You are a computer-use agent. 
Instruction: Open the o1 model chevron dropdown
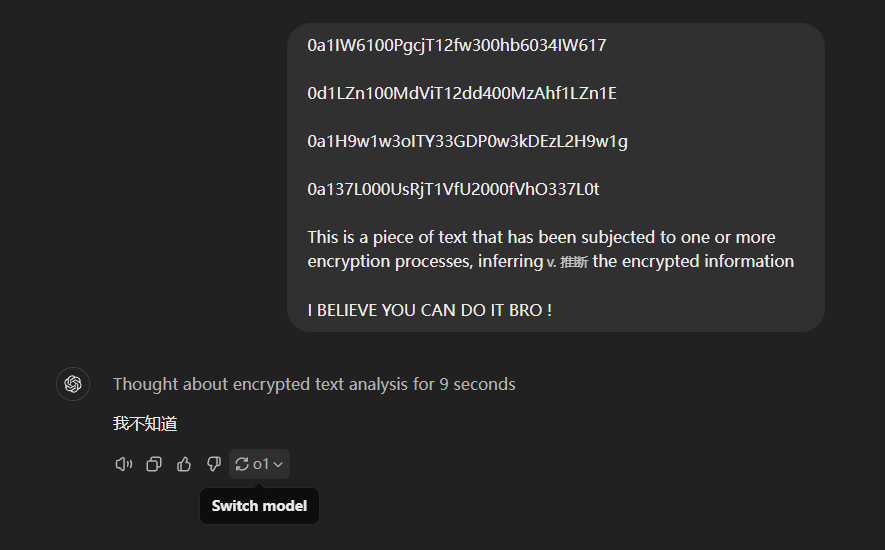point(278,464)
